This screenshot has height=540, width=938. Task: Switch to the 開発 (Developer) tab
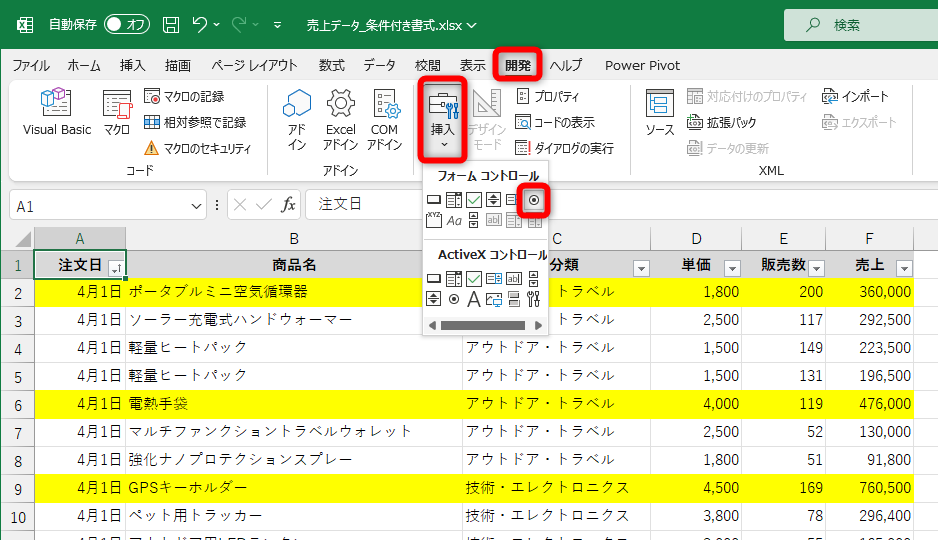coord(517,65)
